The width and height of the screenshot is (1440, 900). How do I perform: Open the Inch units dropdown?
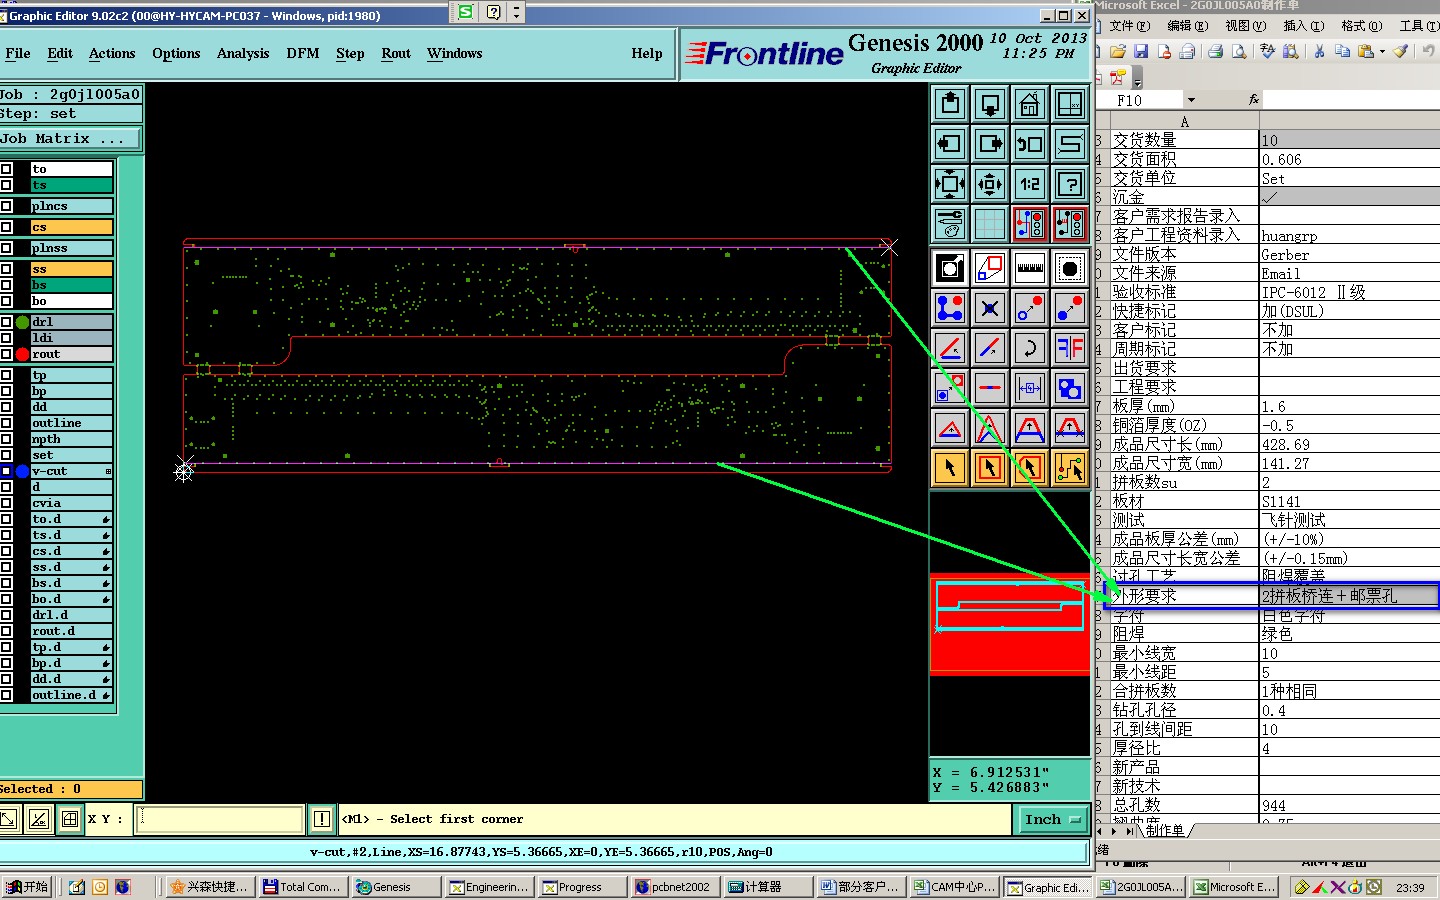pyautogui.click(x=1053, y=819)
